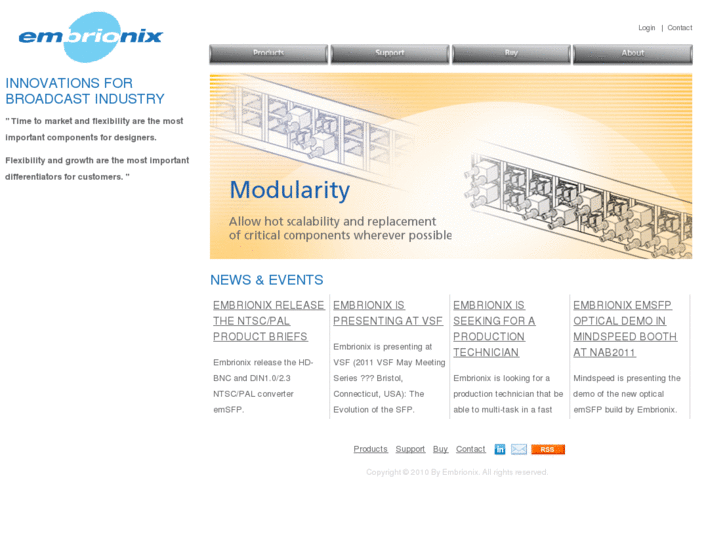This screenshot has height=545, width=727.
Task: Click the footer Support link
Action: [x=410, y=449]
